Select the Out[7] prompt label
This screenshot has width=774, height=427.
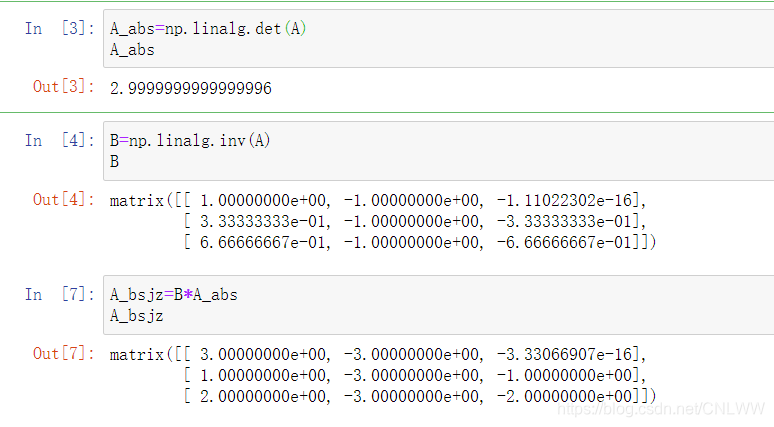(64, 353)
